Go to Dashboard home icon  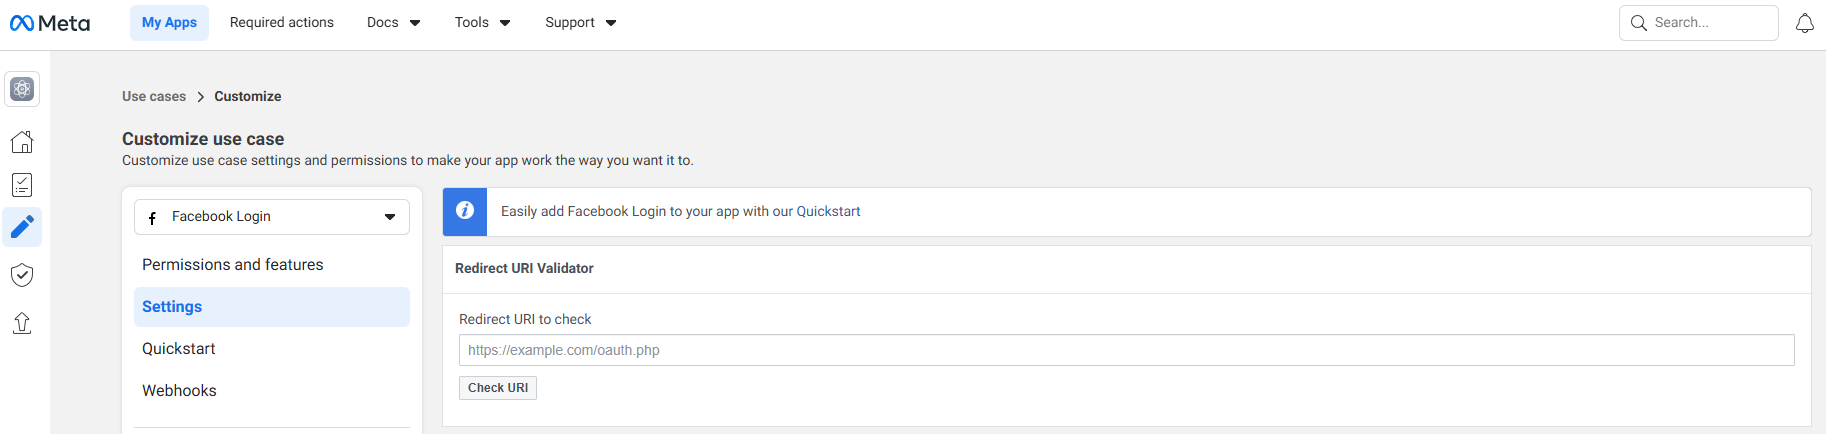click(x=22, y=142)
